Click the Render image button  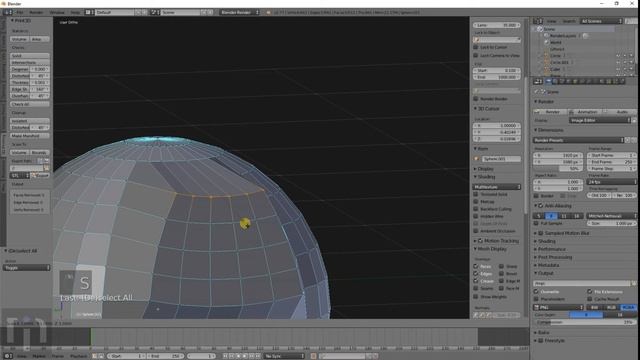[550, 112]
